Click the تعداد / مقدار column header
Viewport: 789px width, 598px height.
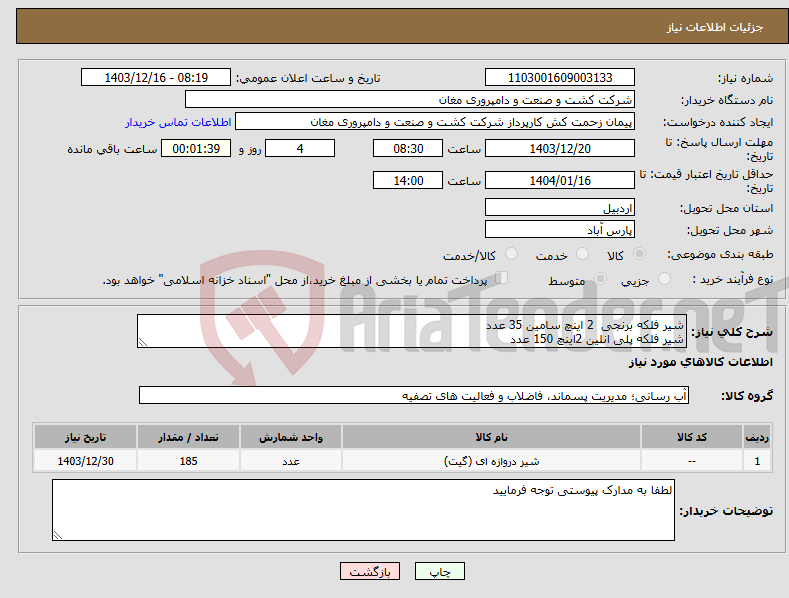tap(188, 437)
